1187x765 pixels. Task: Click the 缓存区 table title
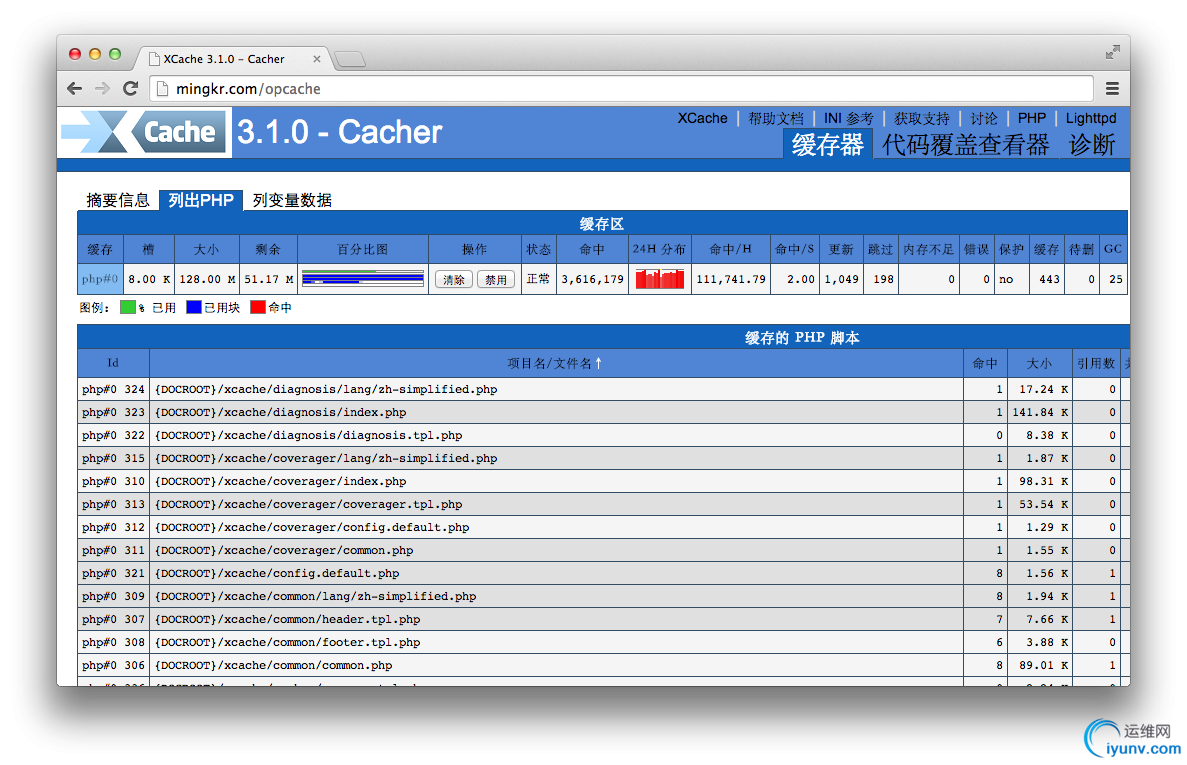(x=602, y=224)
